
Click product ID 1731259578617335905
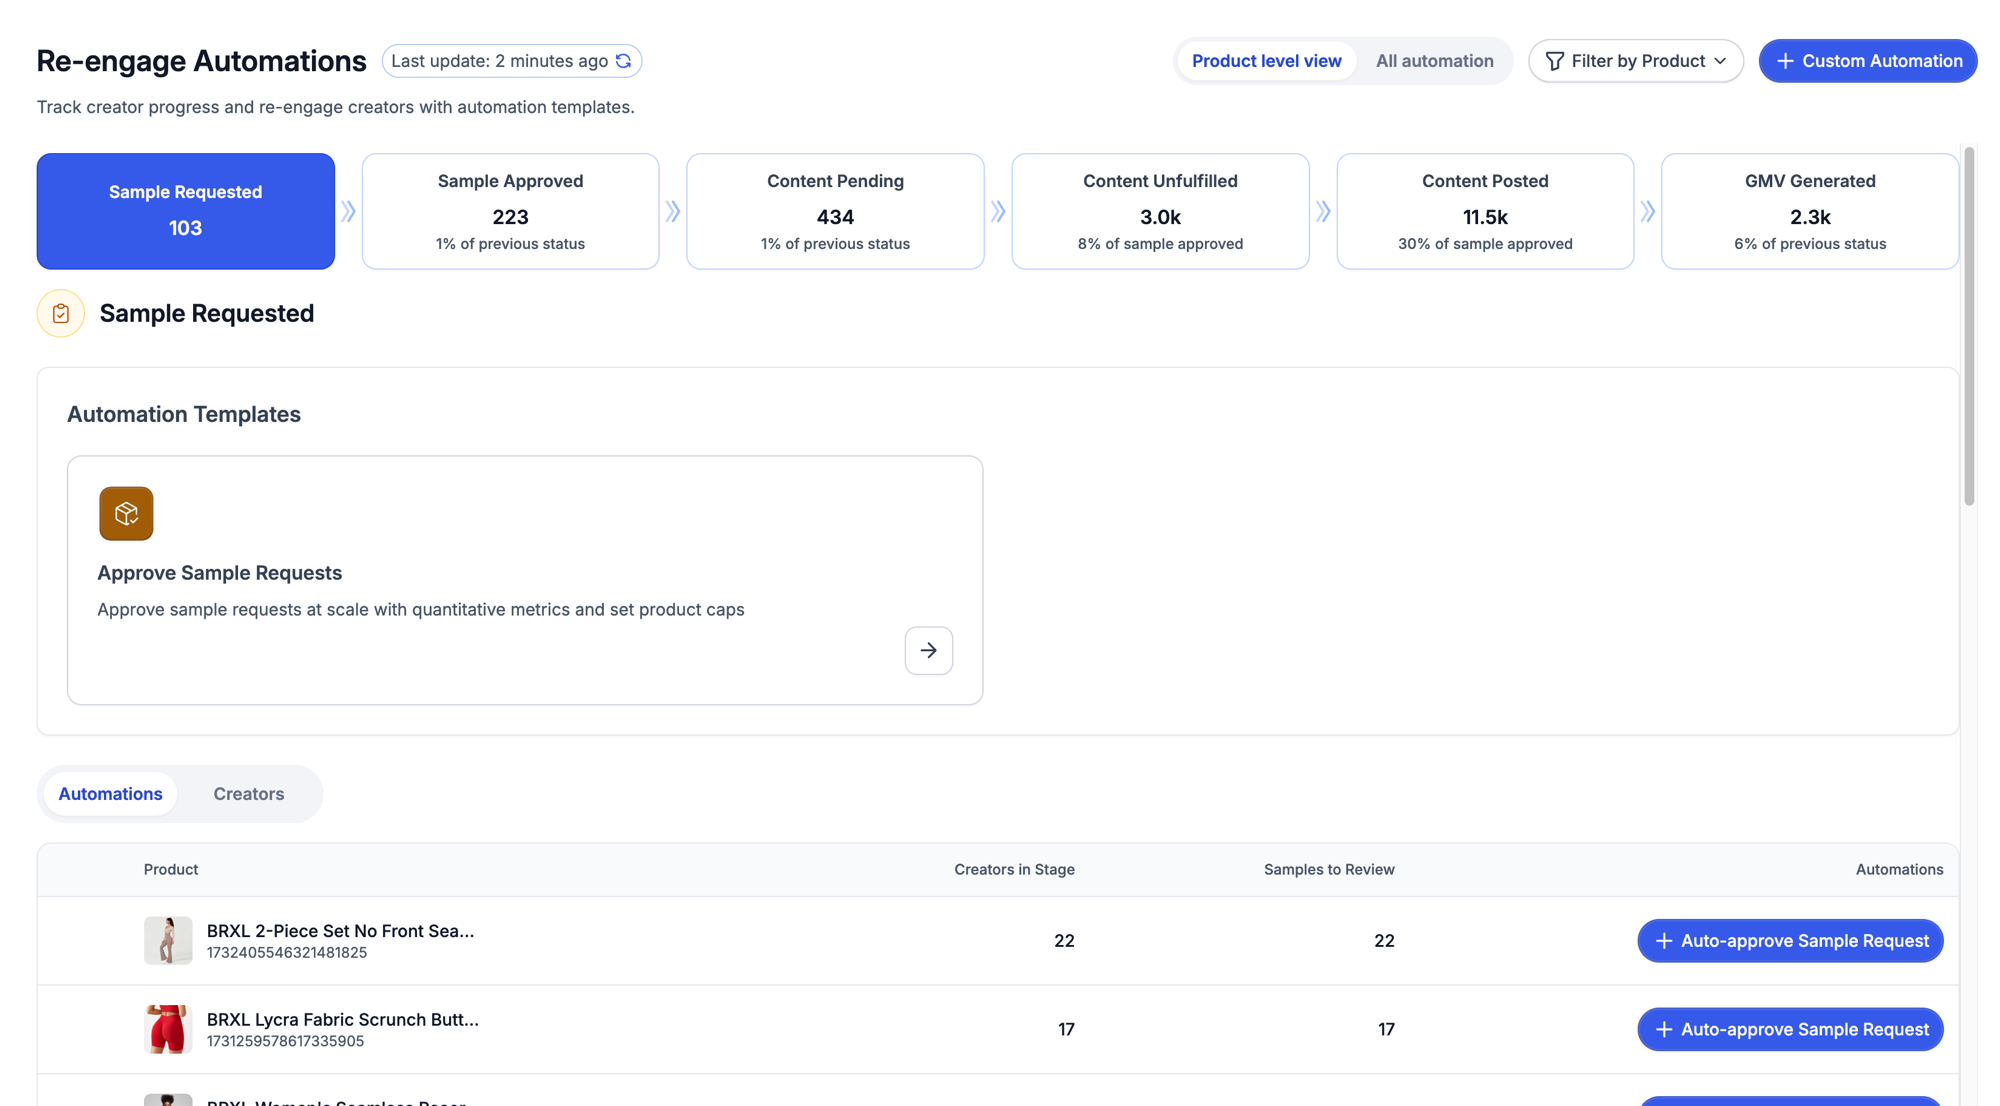(285, 1042)
